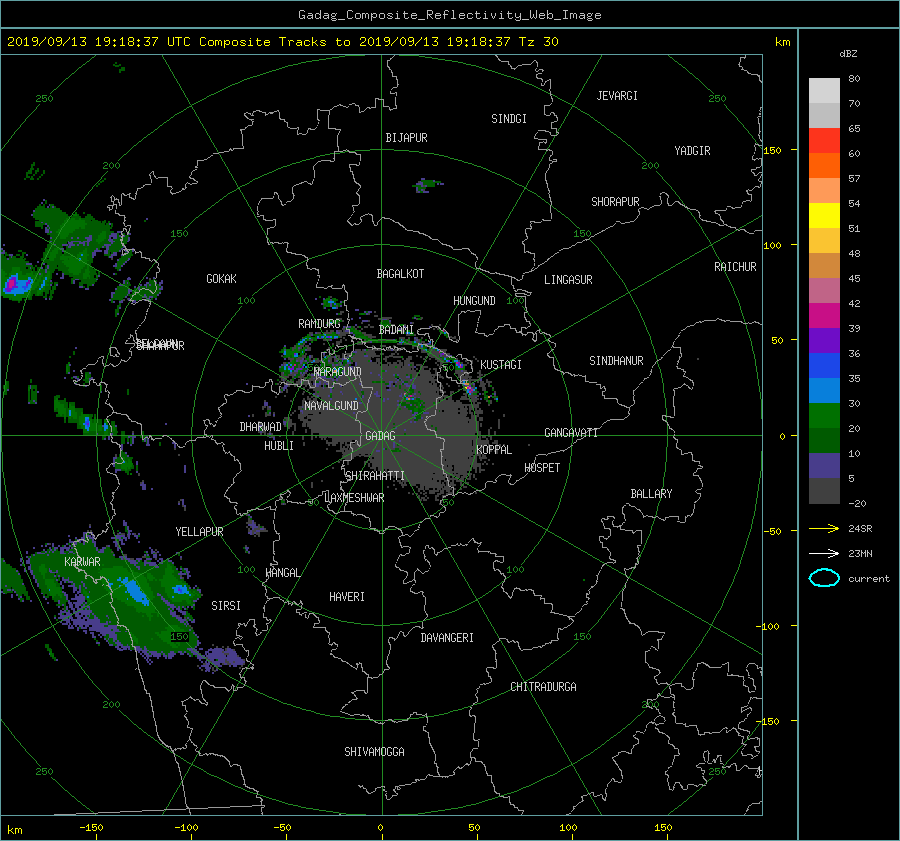The height and width of the screenshot is (841, 900).
Task: Pick the dark orange swatch in the dBZ scale
Action: click(824, 165)
